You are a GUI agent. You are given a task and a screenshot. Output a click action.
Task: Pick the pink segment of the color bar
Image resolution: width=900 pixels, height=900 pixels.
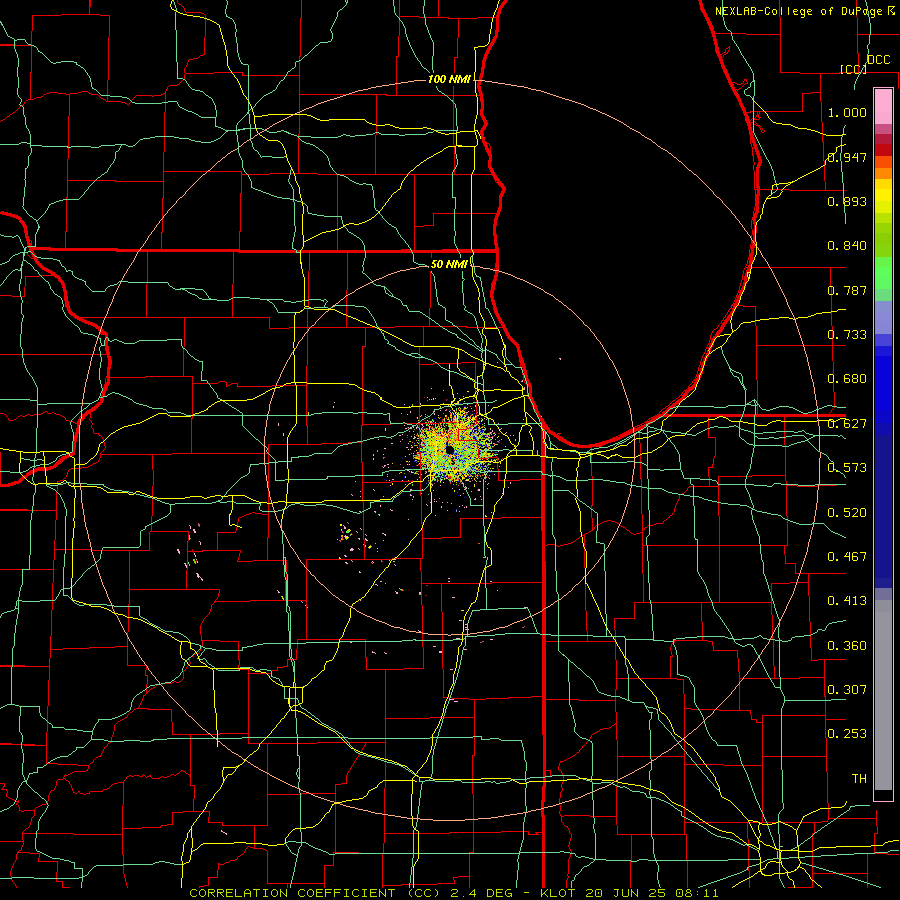tap(883, 107)
